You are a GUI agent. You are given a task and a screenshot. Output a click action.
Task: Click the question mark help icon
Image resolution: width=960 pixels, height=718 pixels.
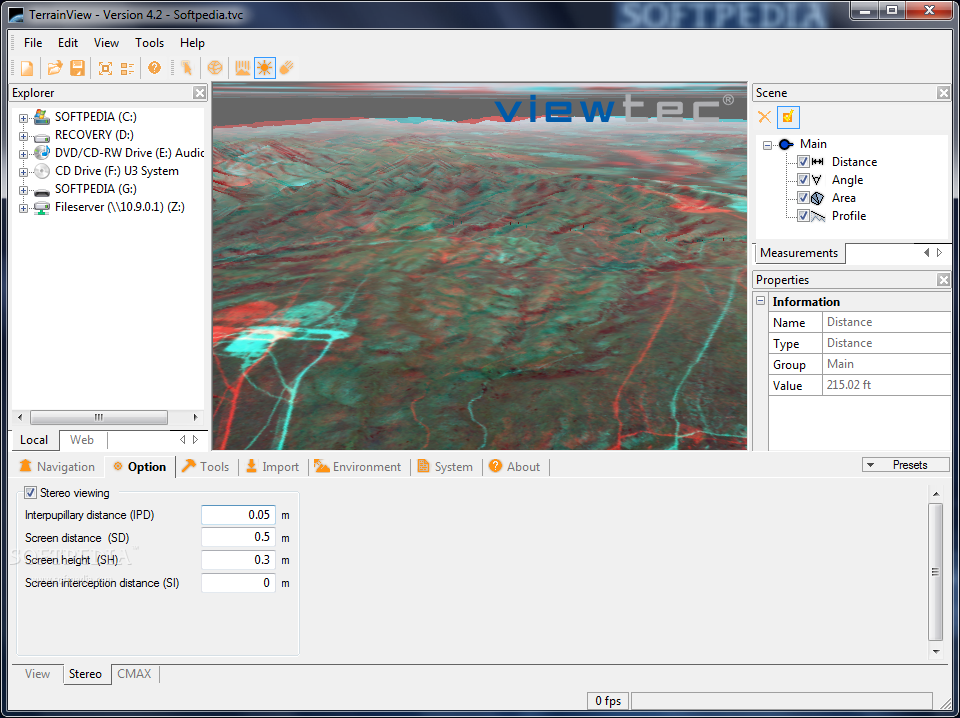pos(154,67)
